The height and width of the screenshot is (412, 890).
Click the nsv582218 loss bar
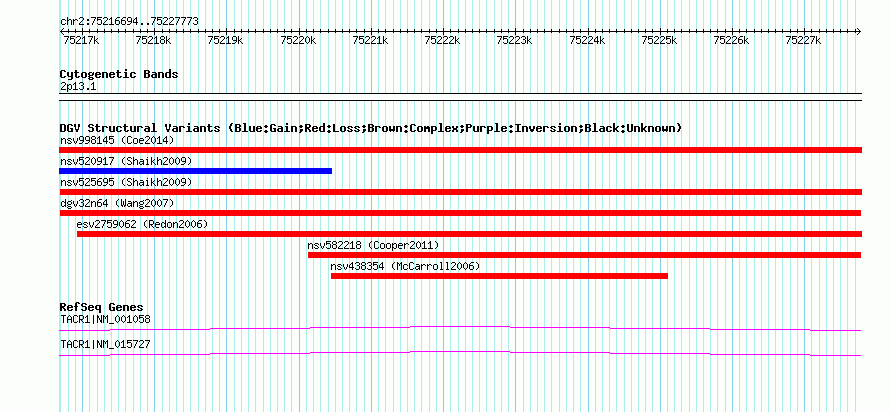[x=585, y=255]
